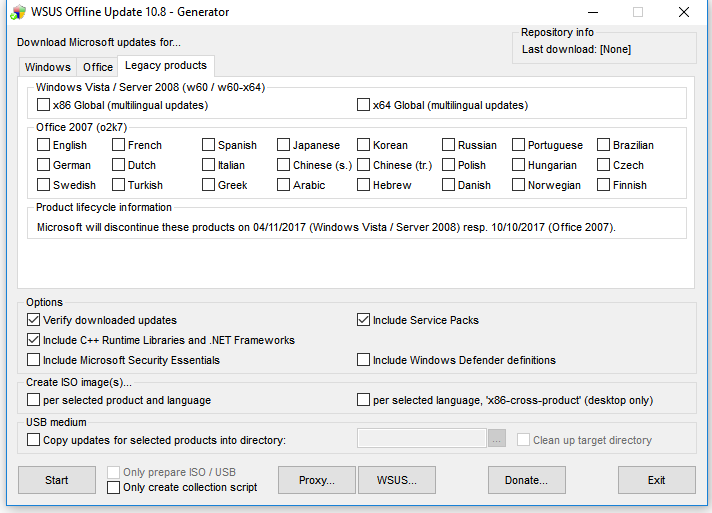Uncheck Include Service Packs
The height and width of the screenshot is (513, 712).
coord(363,320)
